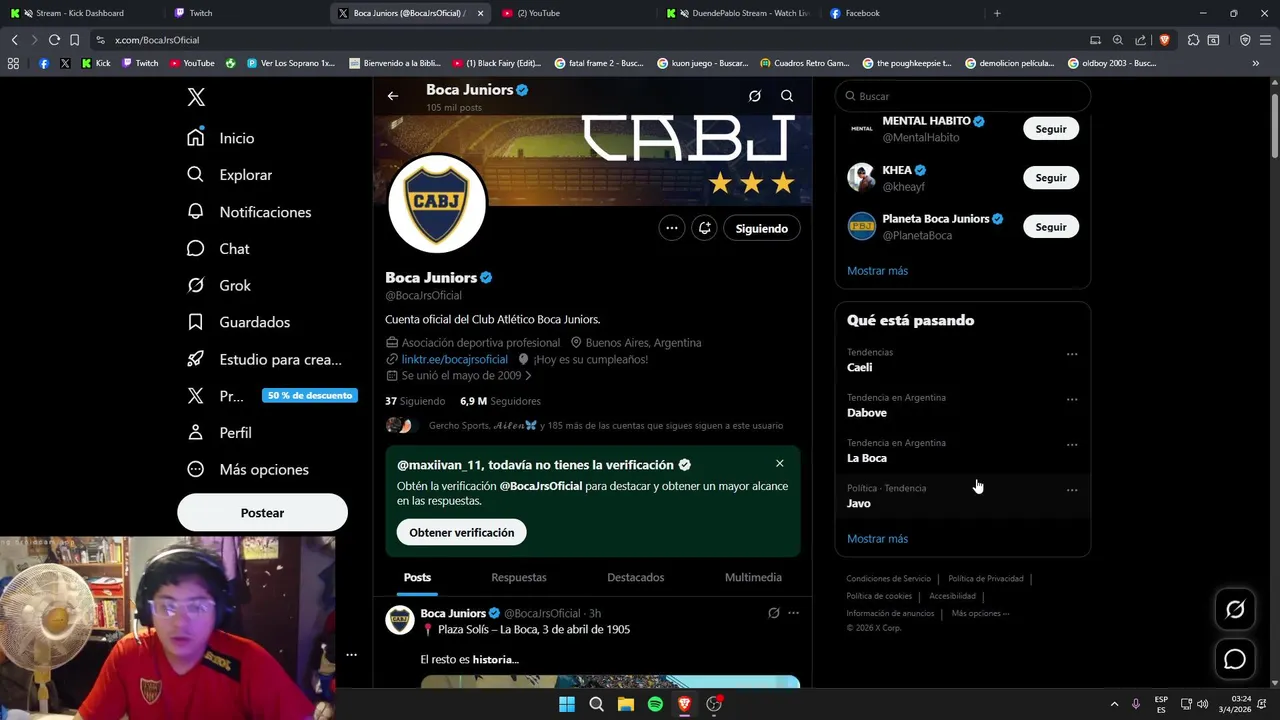Open the linktr.ee/bocajrsoficial link
Image resolution: width=1280 pixels, height=720 pixels.
(455, 359)
